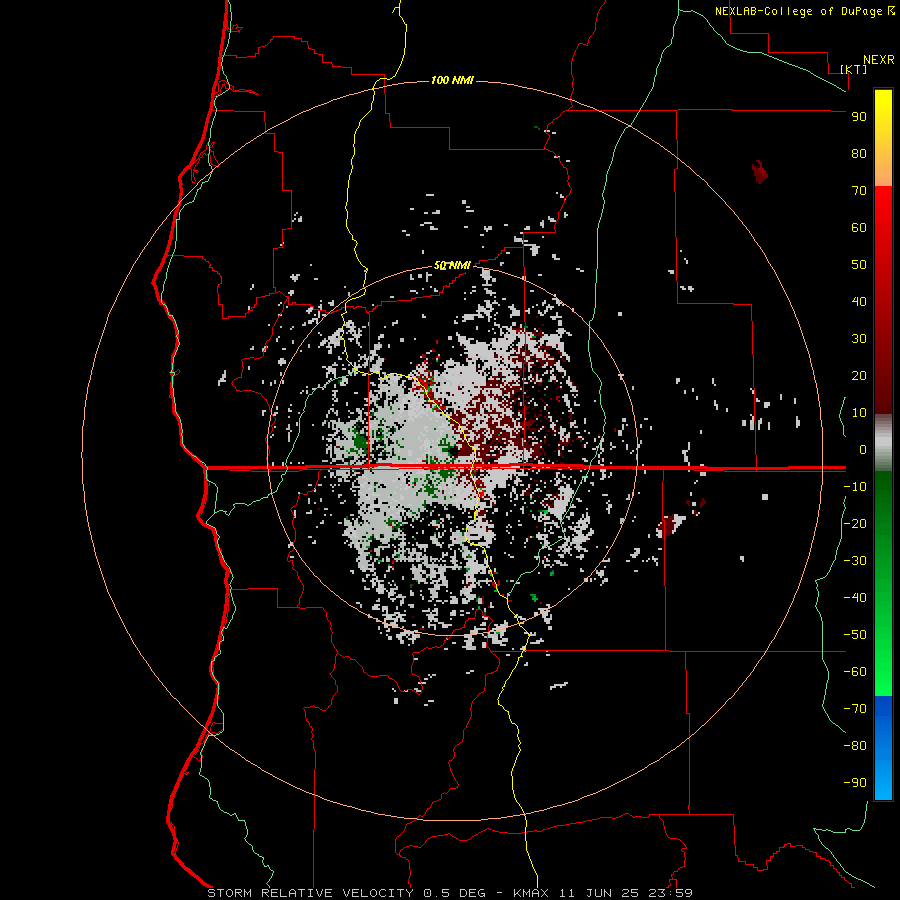Select the bright red segment of the color bar

coord(883,241)
